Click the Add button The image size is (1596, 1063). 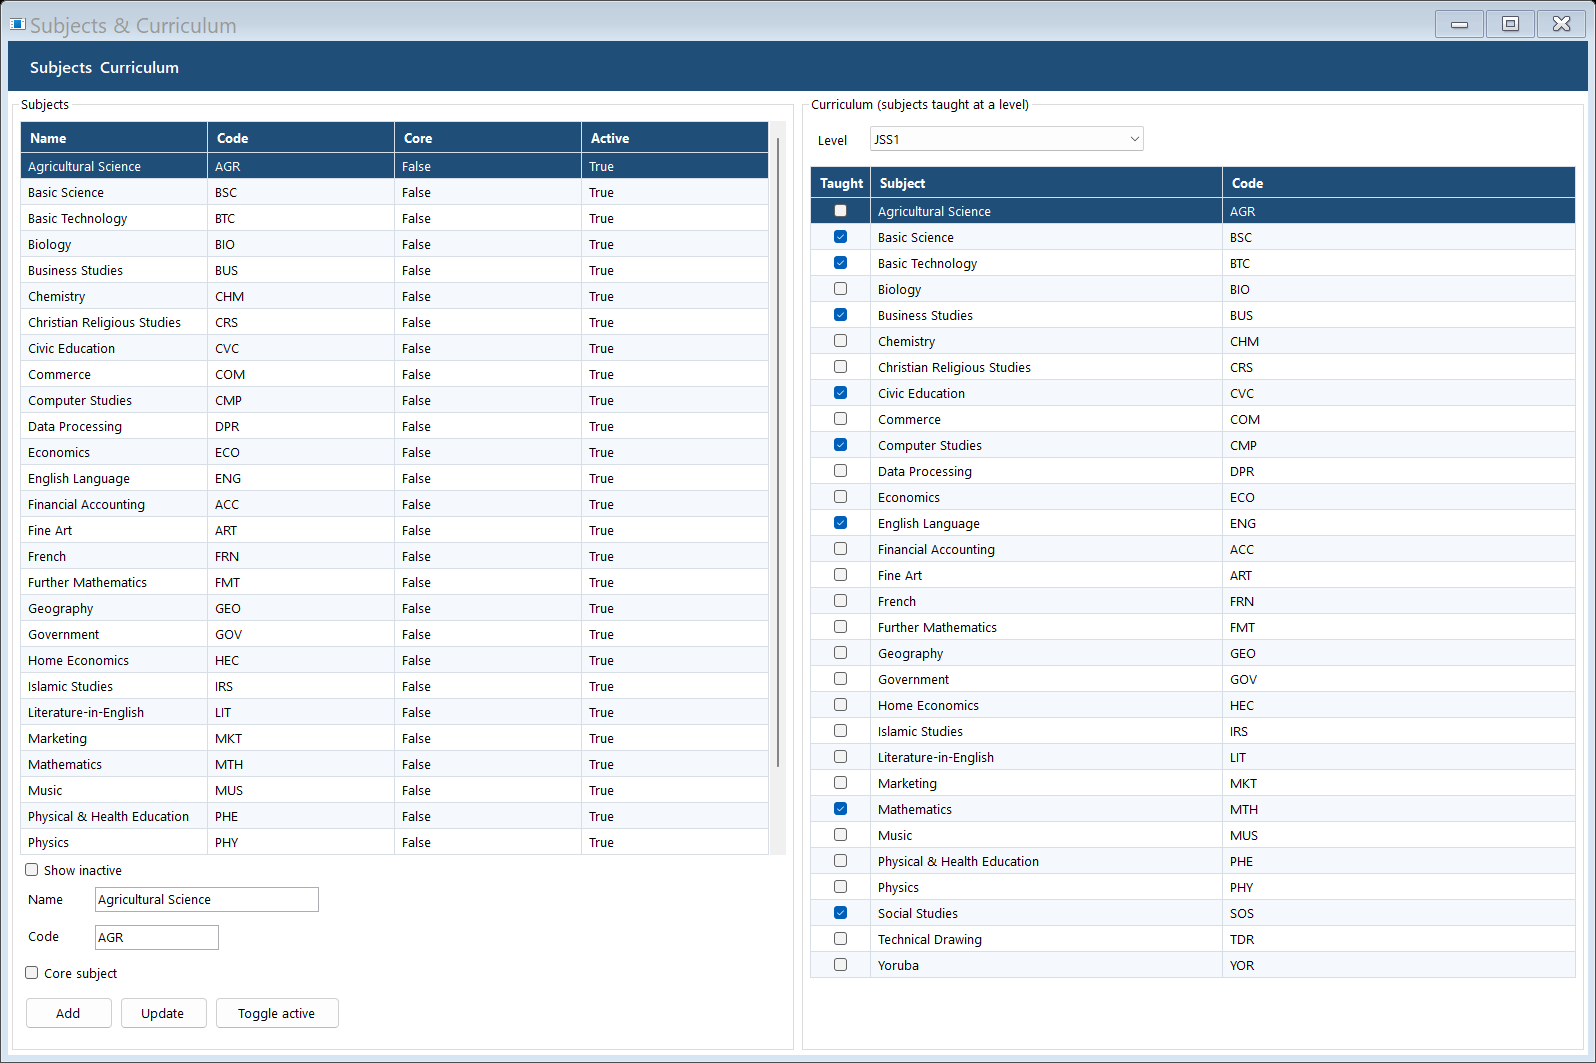pos(68,1013)
